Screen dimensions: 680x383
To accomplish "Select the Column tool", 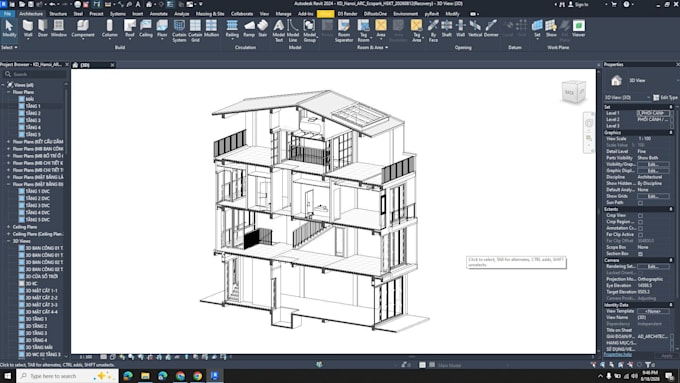I will pos(110,29).
